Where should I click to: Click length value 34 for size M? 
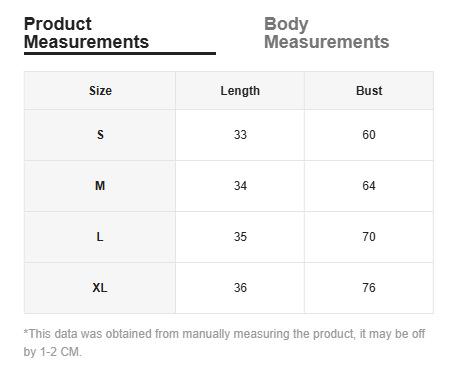[x=240, y=186]
